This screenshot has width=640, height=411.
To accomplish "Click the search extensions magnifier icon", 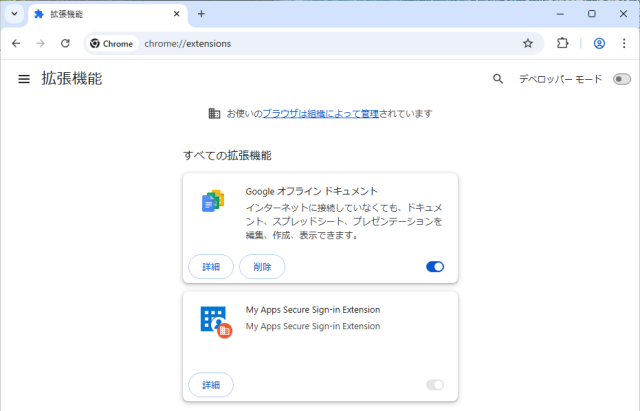I will click(498, 79).
